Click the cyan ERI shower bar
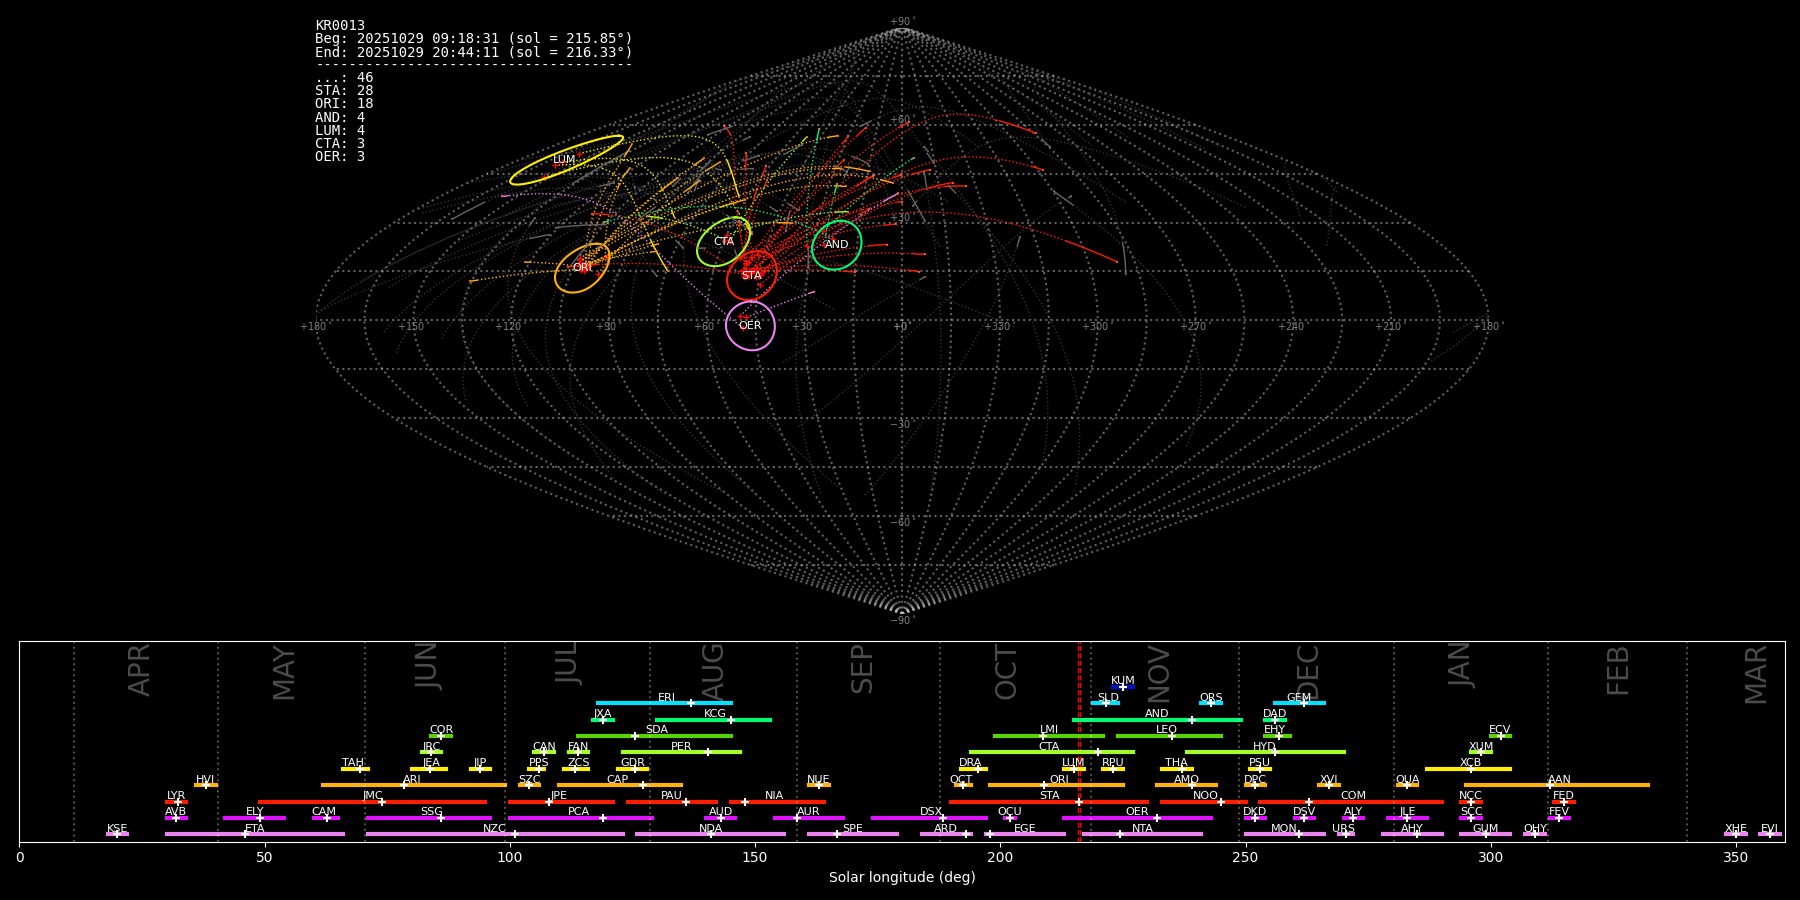The width and height of the screenshot is (1800, 900). pyautogui.click(x=664, y=703)
